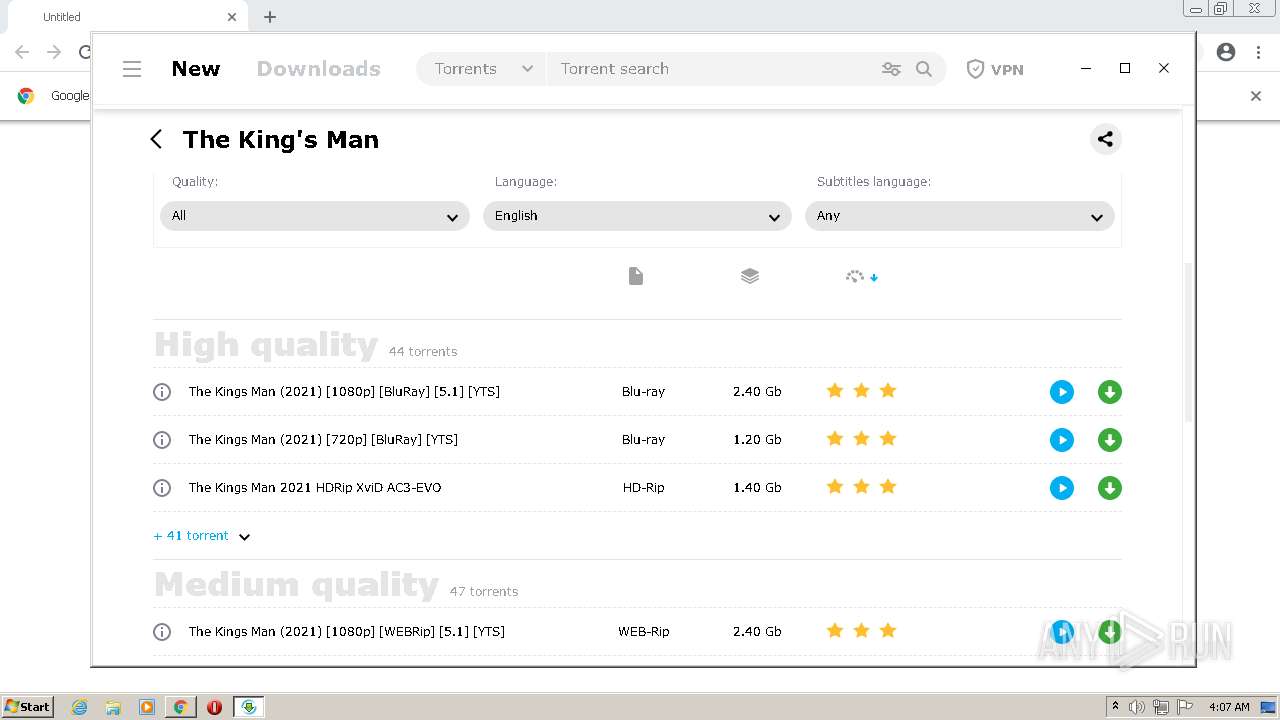Image resolution: width=1280 pixels, height=720 pixels.
Task: Show hidden system tray icons
Action: pos(1115,707)
